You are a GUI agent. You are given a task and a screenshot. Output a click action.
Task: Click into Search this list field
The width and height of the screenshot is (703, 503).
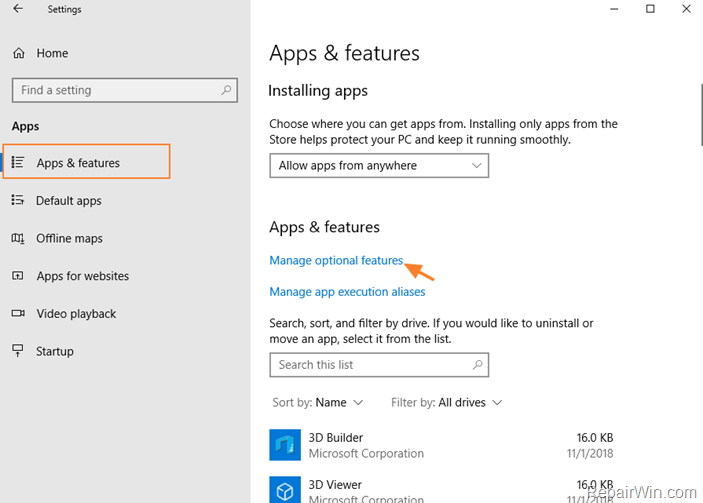pos(379,364)
